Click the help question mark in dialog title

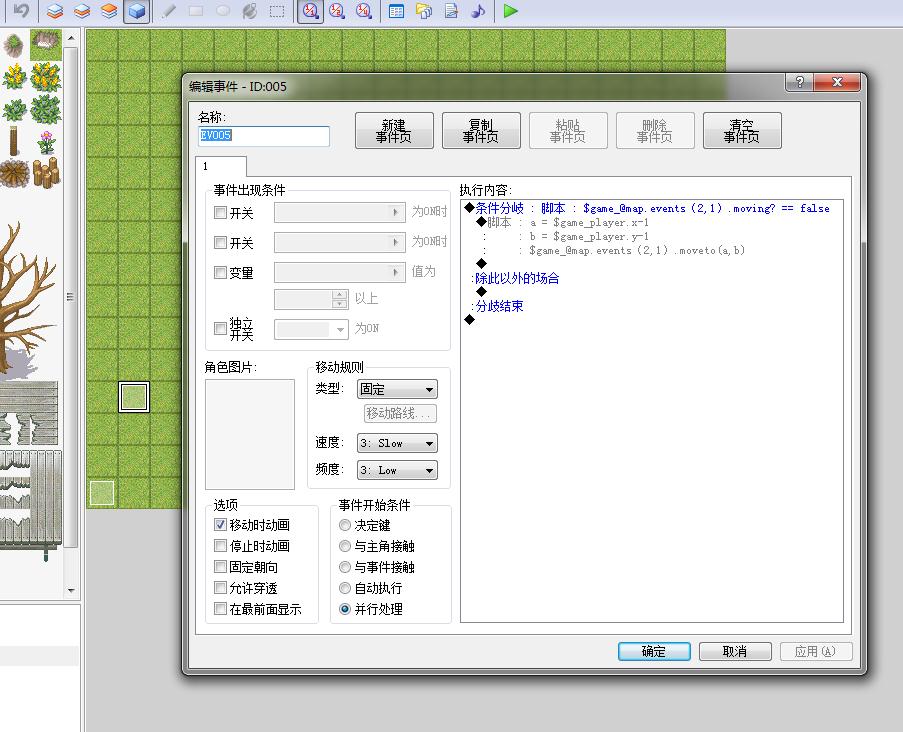click(x=800, y=82)
